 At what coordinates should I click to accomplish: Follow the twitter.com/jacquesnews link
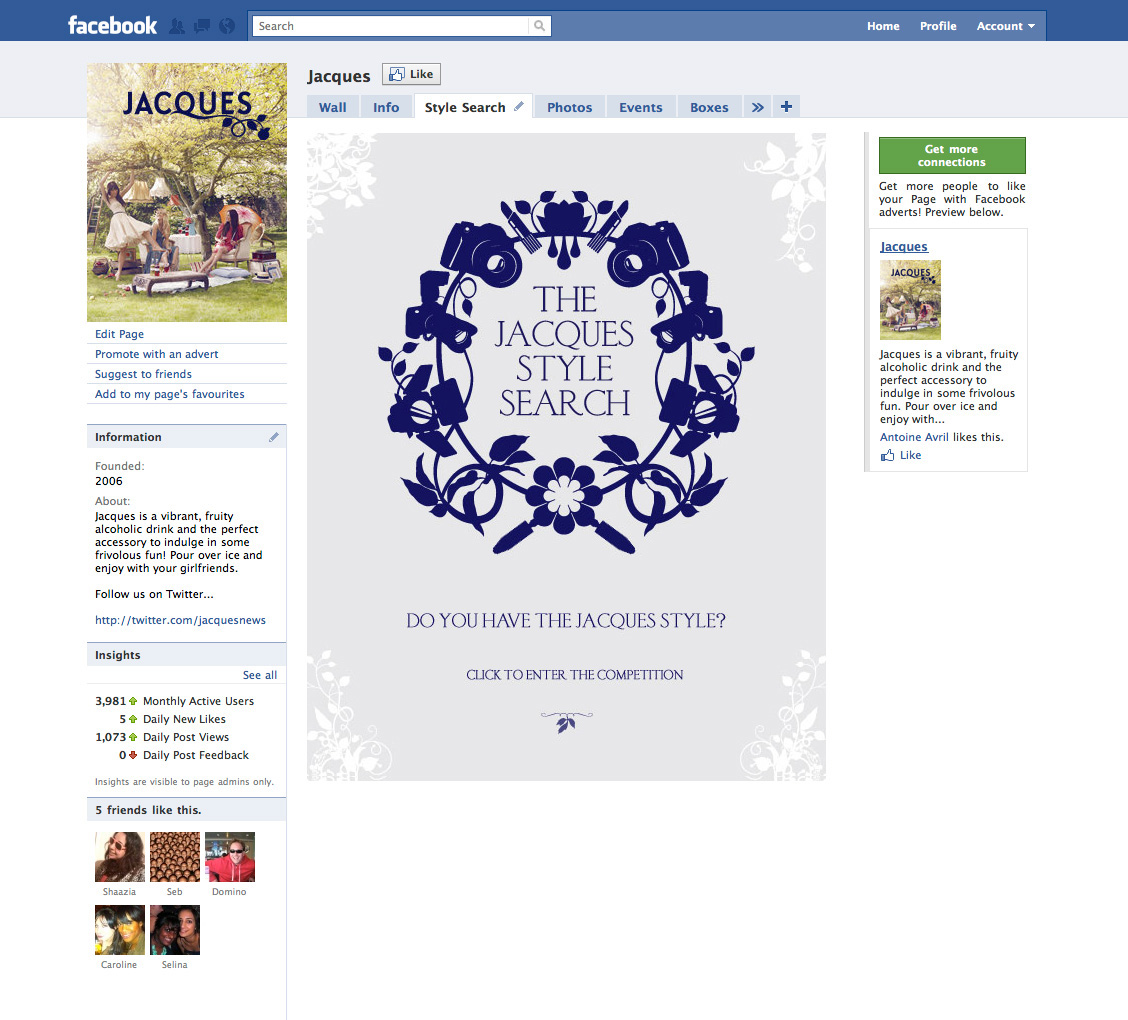coord(180,620)
